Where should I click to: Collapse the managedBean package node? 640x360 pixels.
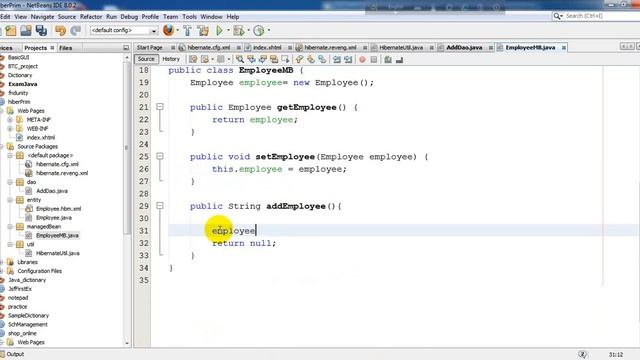pyautogui.click(x=10, y=227)
